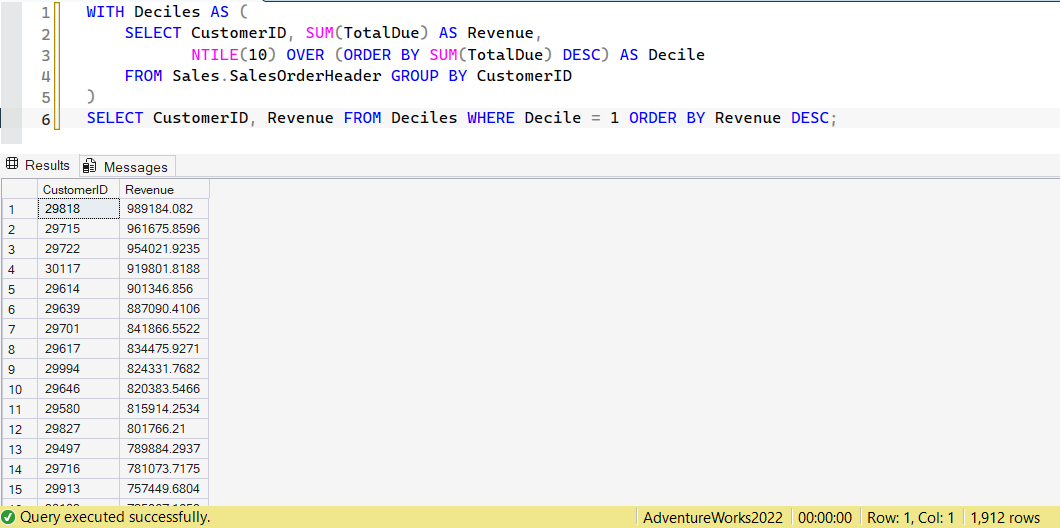The width and height of the screenshot is (1060, 528).
Task: Open the Results tab
Action: (38, 166)
